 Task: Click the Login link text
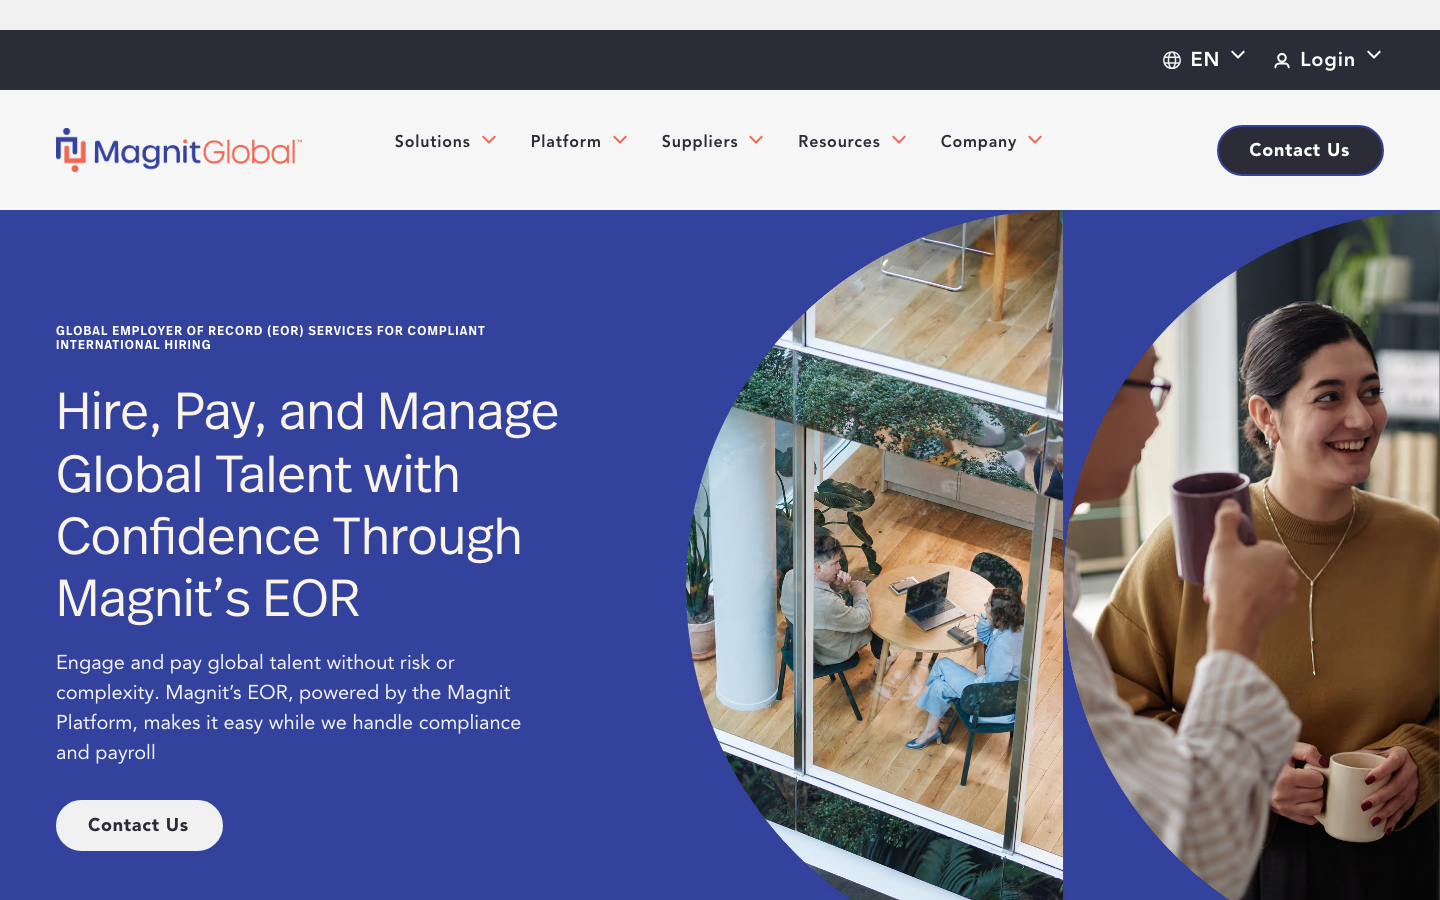point(1328,60)
